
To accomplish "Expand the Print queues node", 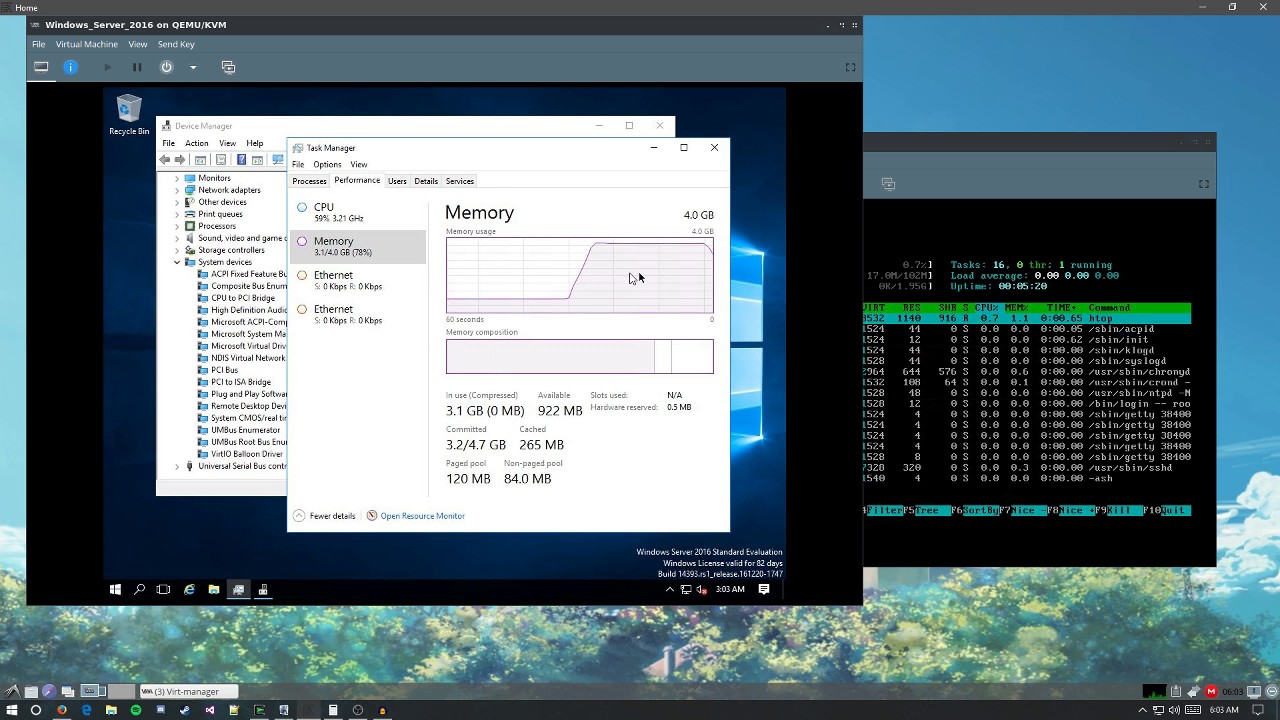I will 177,214.
